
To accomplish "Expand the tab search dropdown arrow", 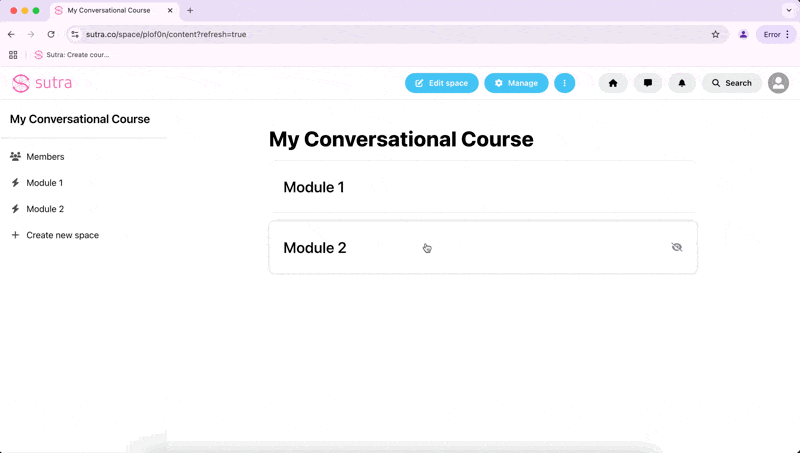I will pyautogui.click(x=789, y=10).
